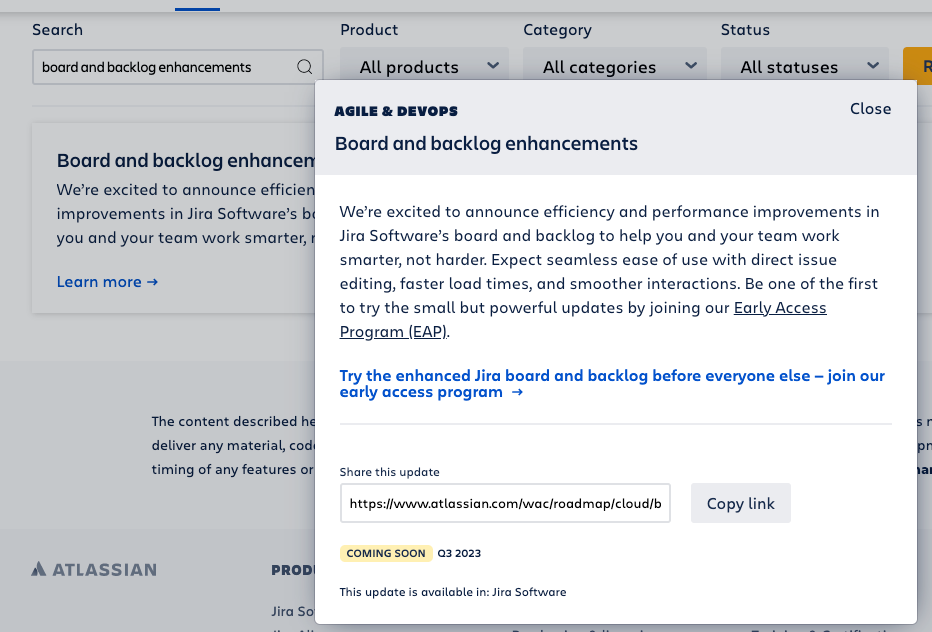The image size is (932, 632).
Task: Click the All products chevron arrow
Action: point(493,65)
